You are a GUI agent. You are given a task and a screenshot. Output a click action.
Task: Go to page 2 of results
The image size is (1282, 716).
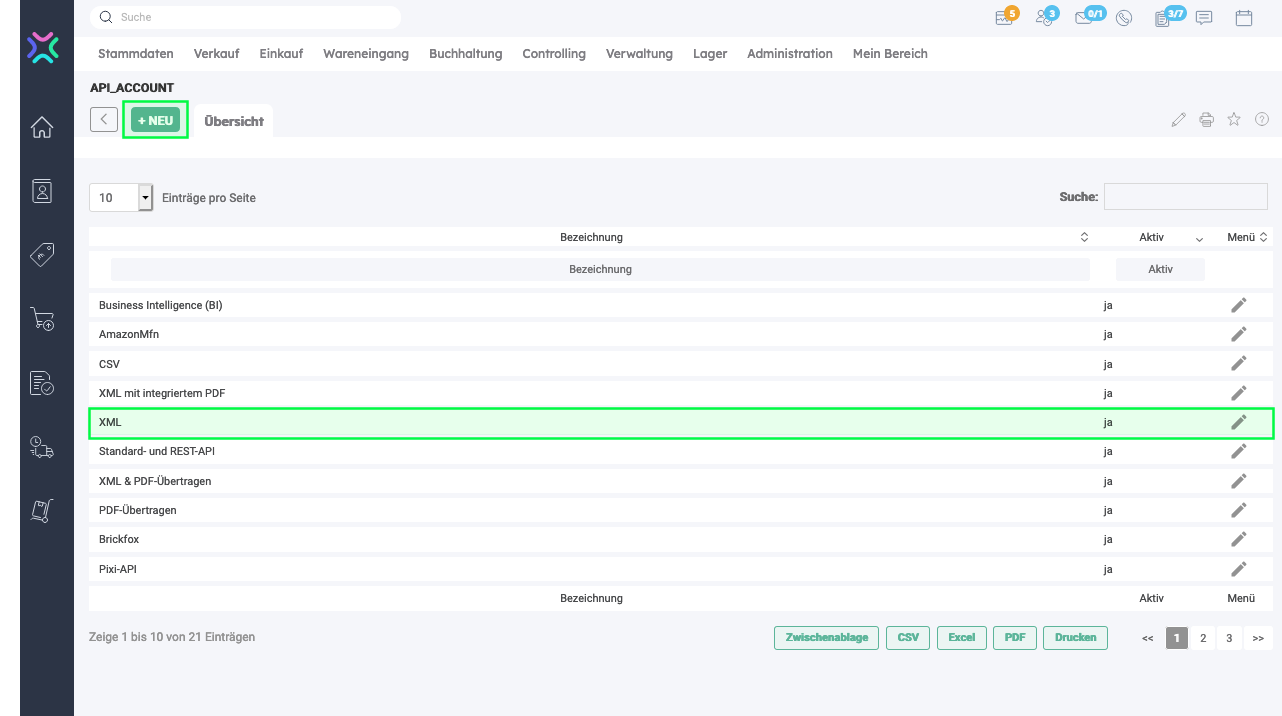(1203, 638)
